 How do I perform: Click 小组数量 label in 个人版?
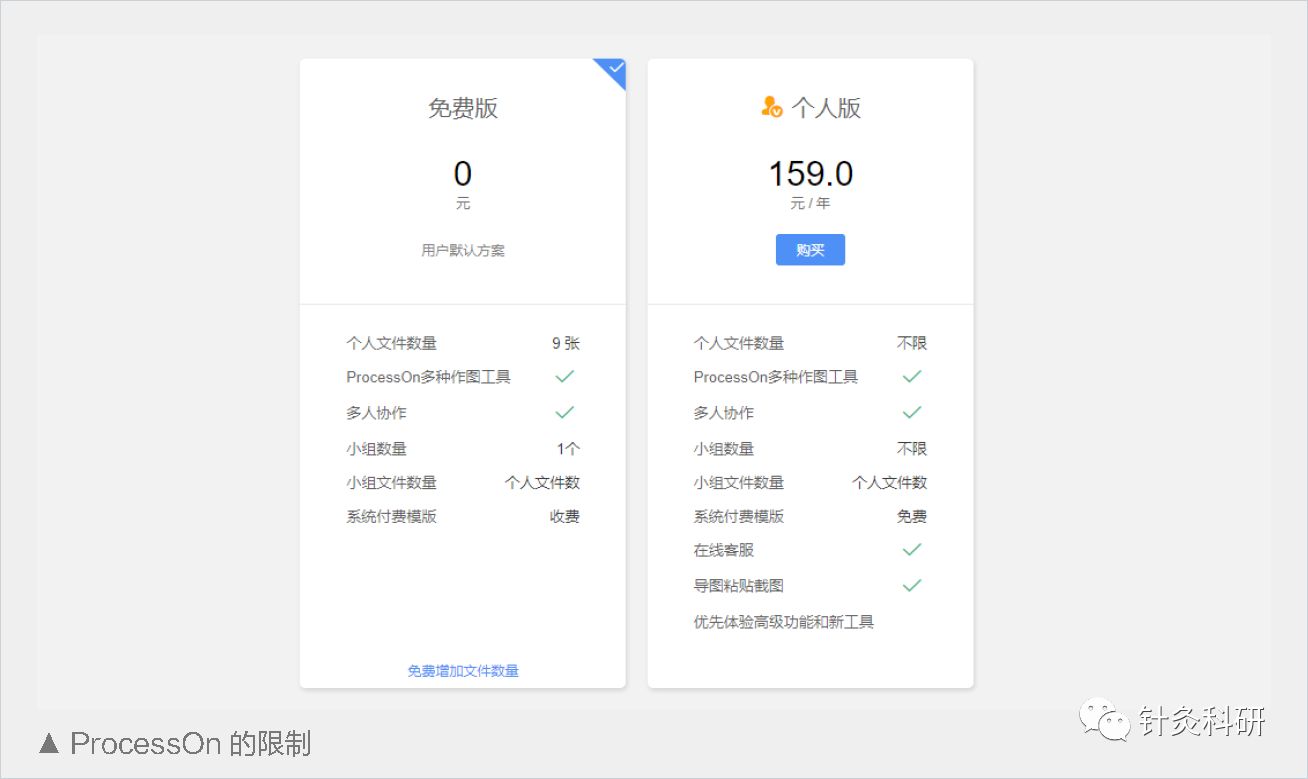click(724, 449)
